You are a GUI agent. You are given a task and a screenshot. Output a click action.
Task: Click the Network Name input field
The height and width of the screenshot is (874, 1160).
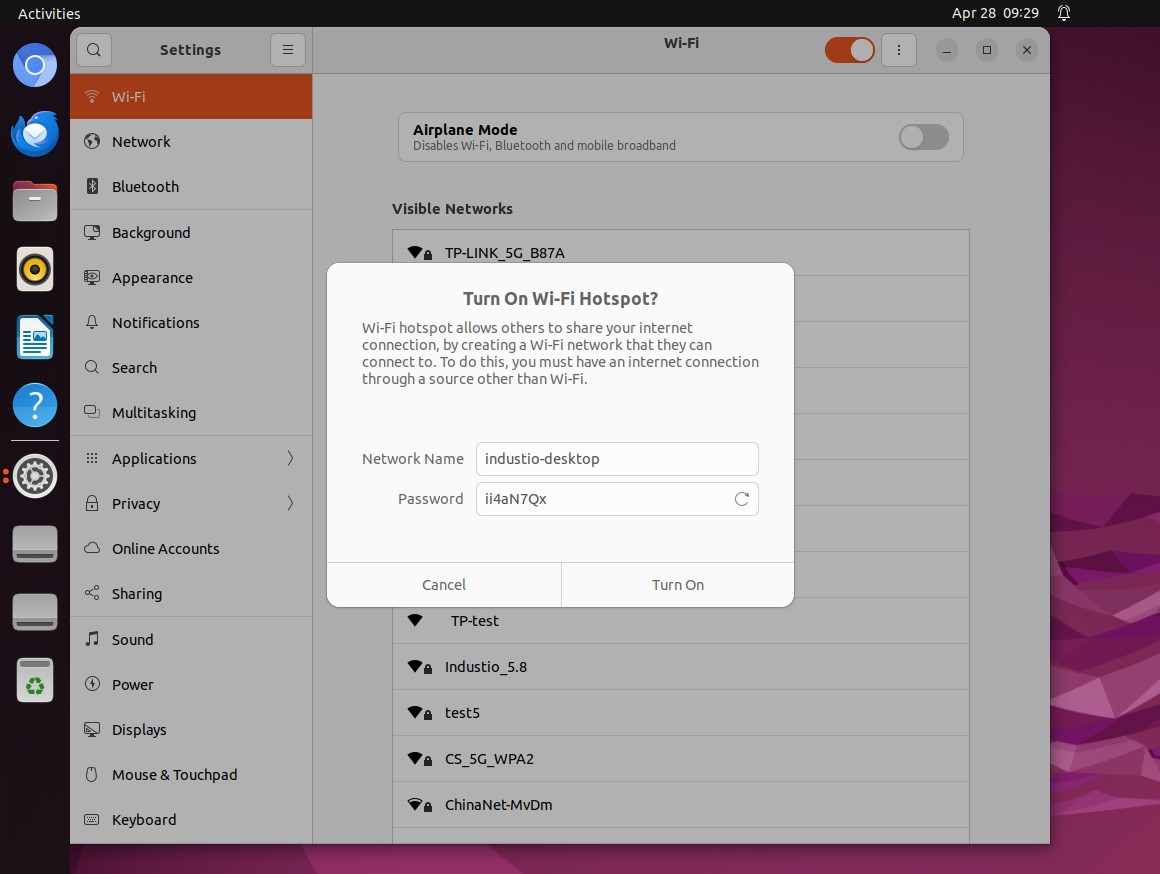point(617,459)
